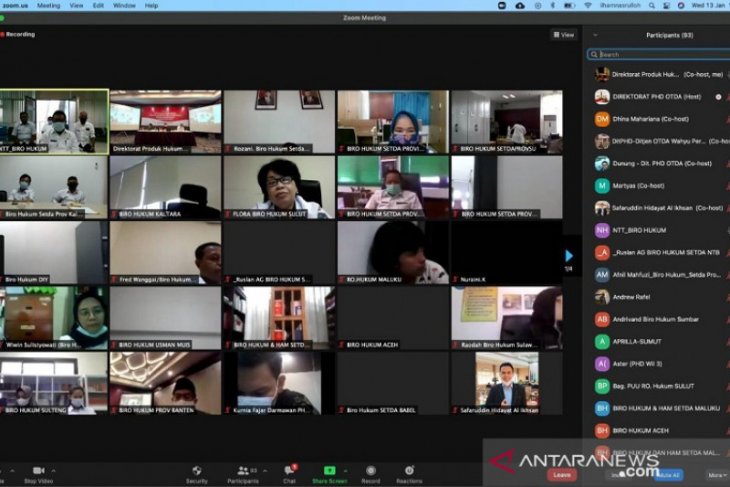The image size is (730, 487).
Task: Click the Wi-Fi icon in the menu bar
Action: coord(588,6)
